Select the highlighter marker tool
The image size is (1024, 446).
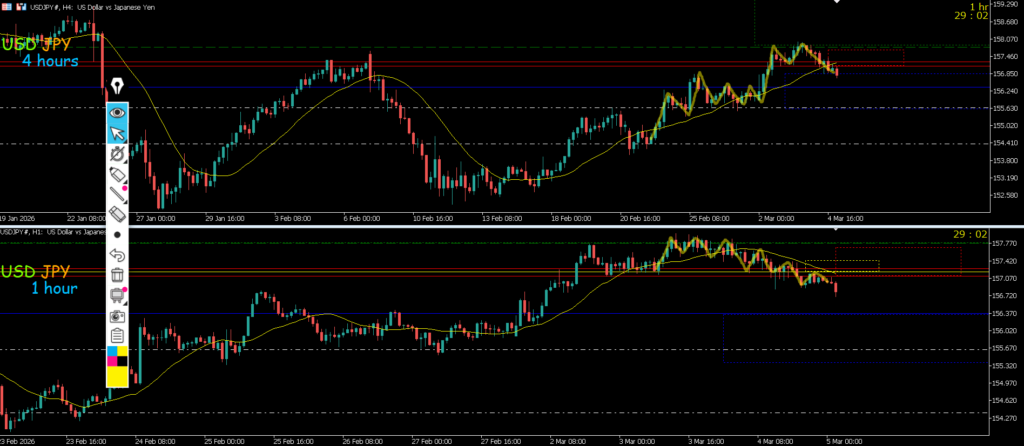(x=118, y=175)
